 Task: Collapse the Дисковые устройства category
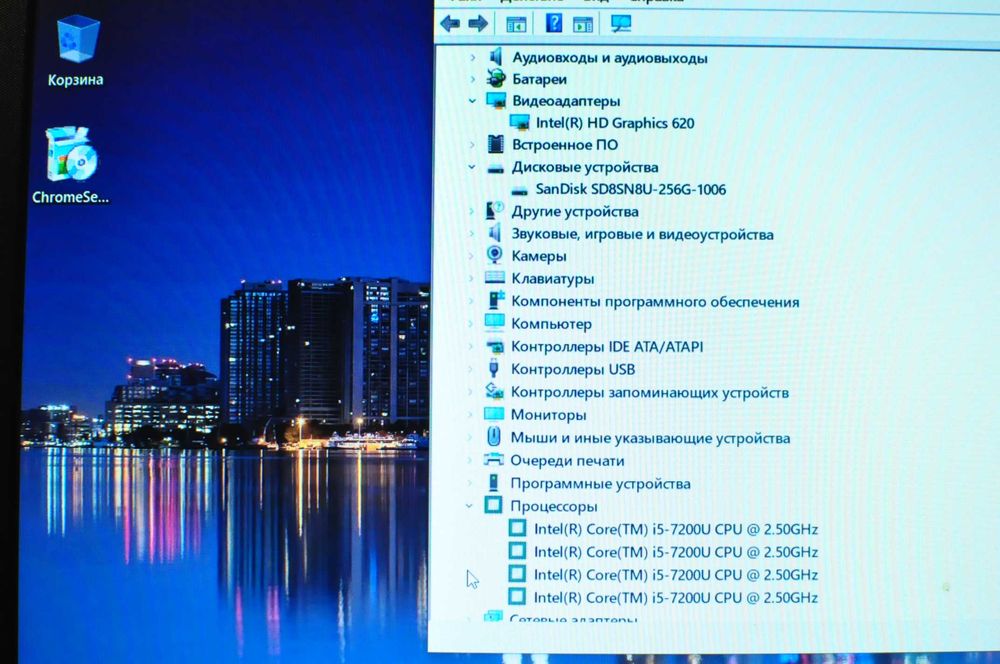472,167
